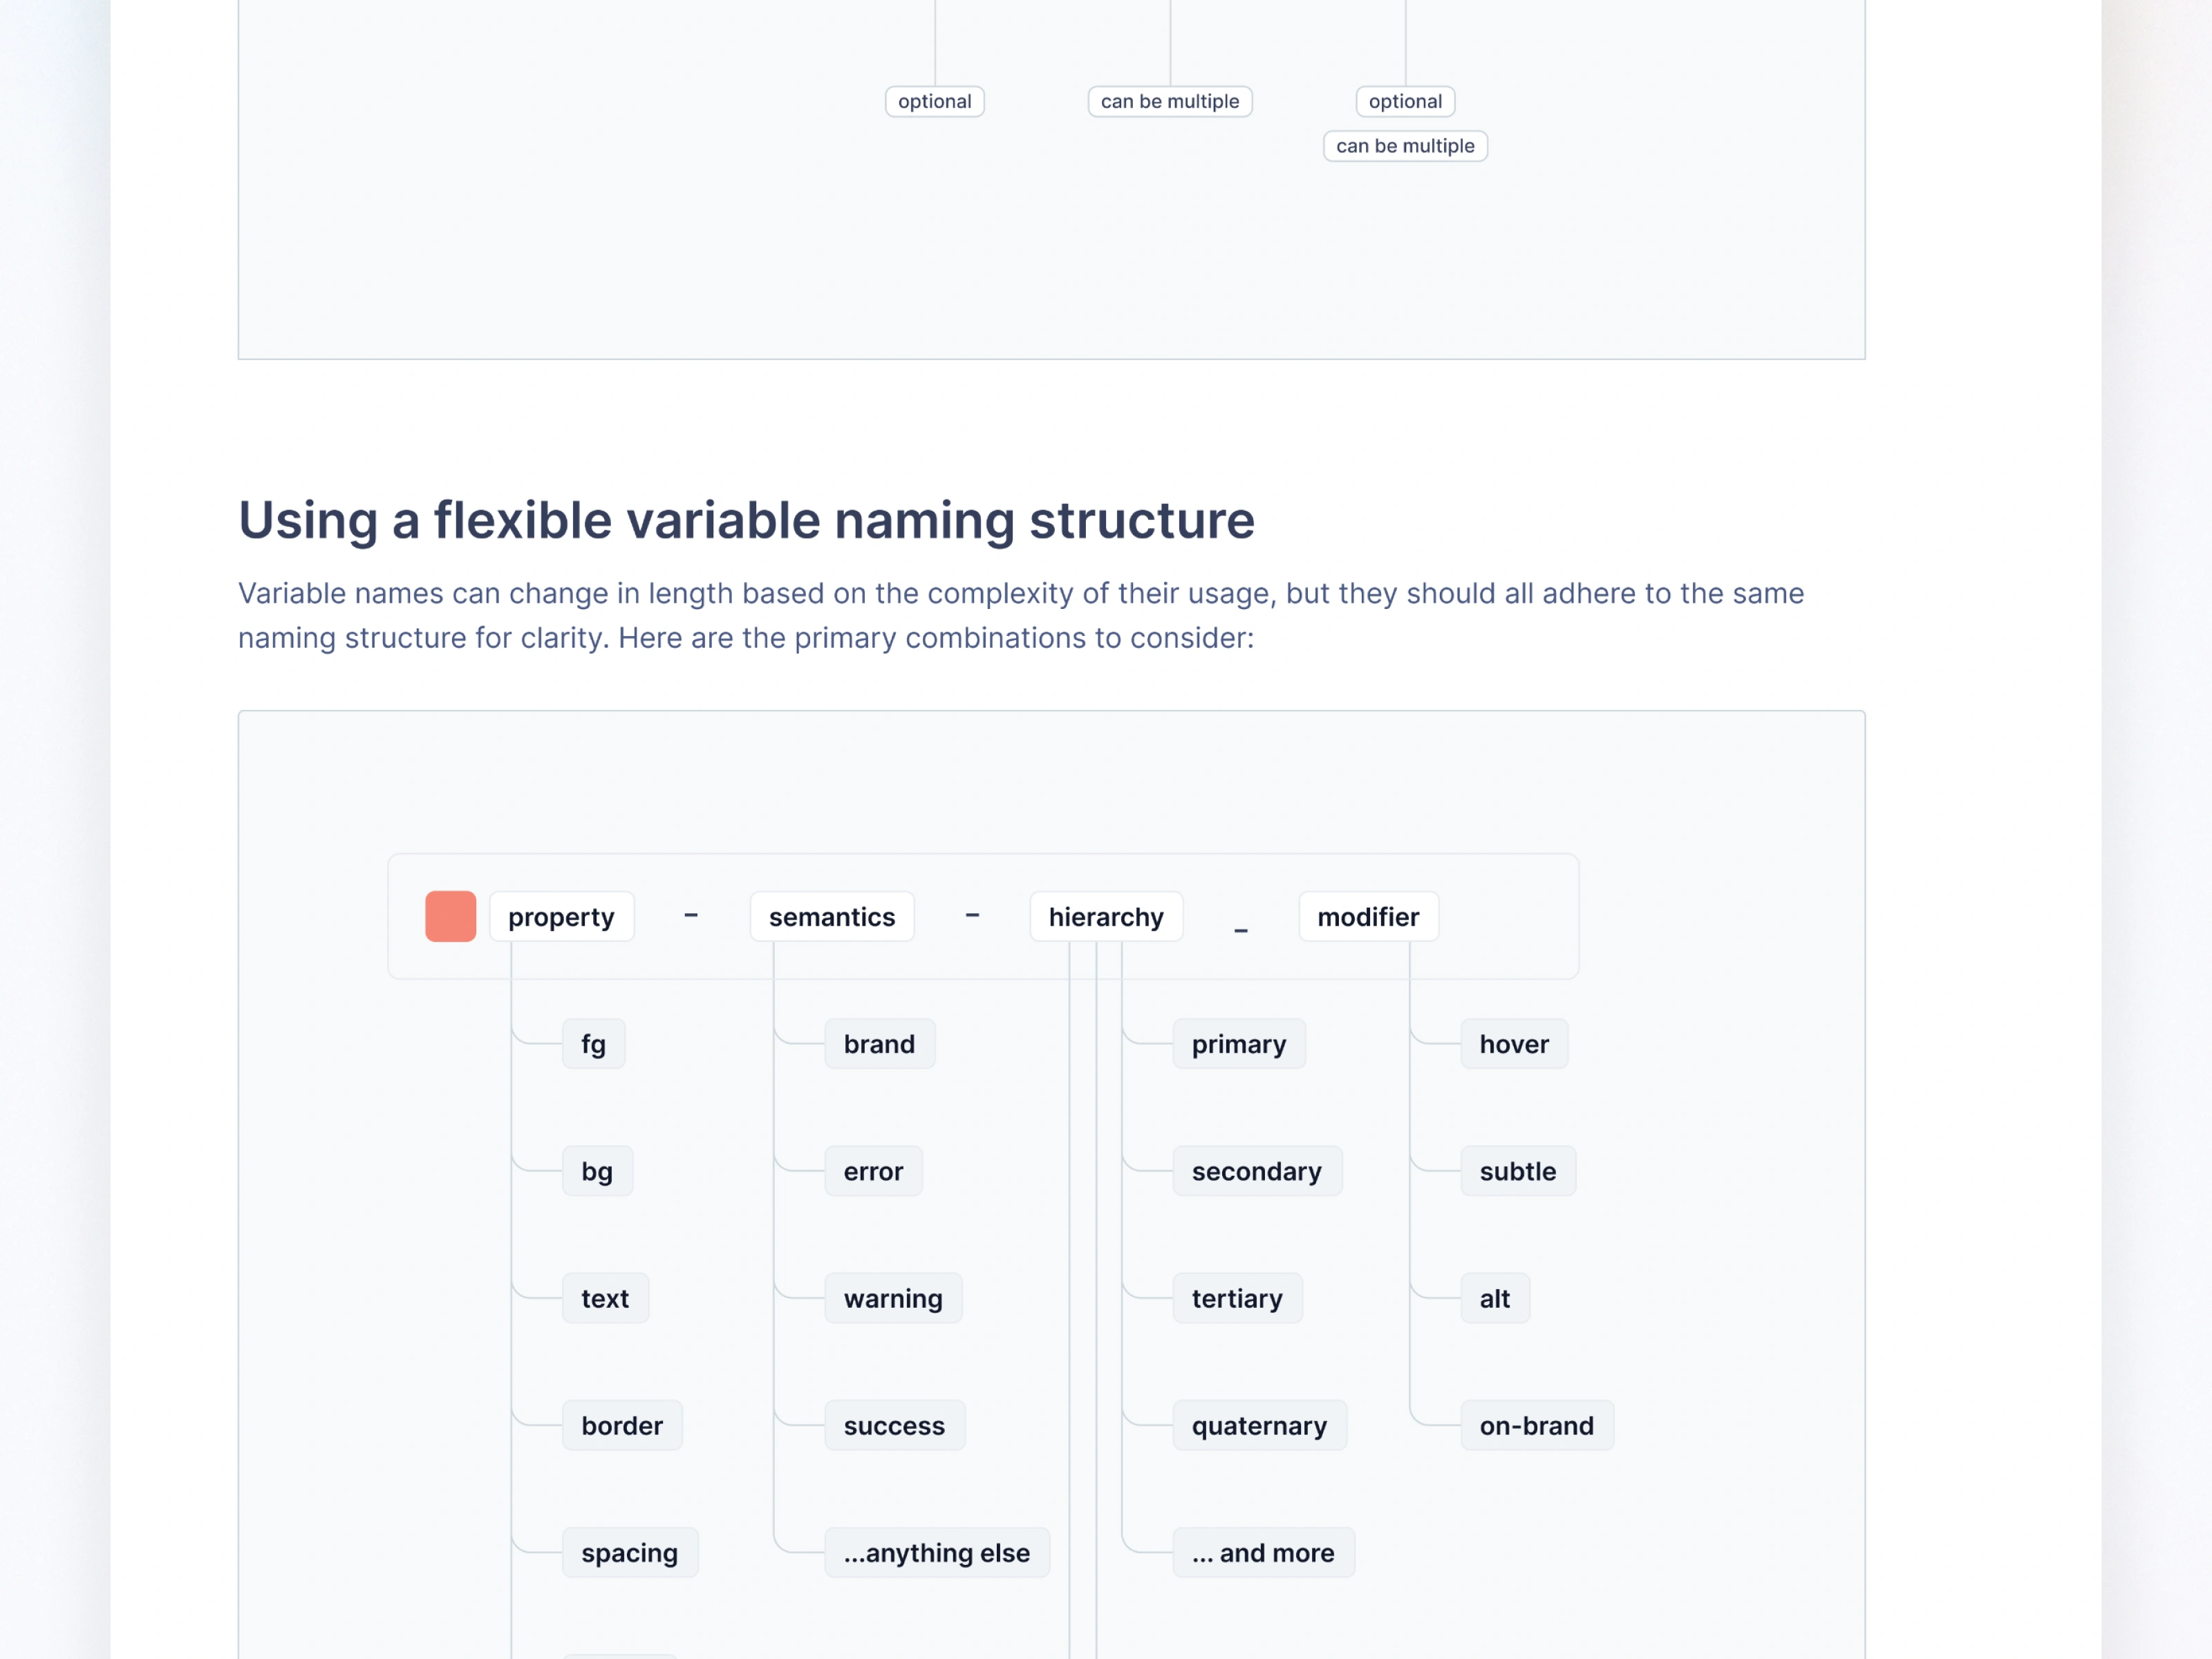Image resolution: width=2212 pixels, height=1659 pixels.
Task: Select the hover modifier option
Action: [x=1513, y=1044]
